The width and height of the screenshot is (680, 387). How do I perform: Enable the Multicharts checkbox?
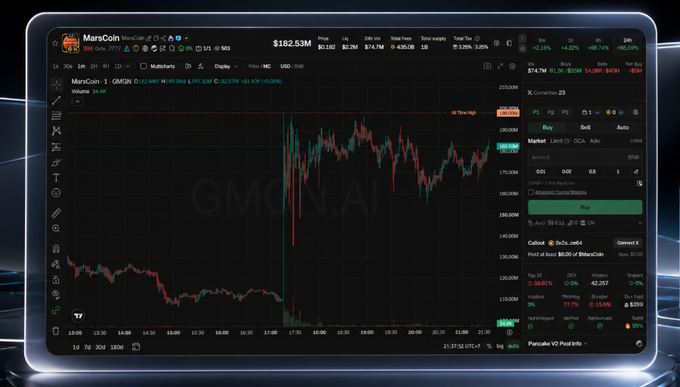tap(144, 66)
